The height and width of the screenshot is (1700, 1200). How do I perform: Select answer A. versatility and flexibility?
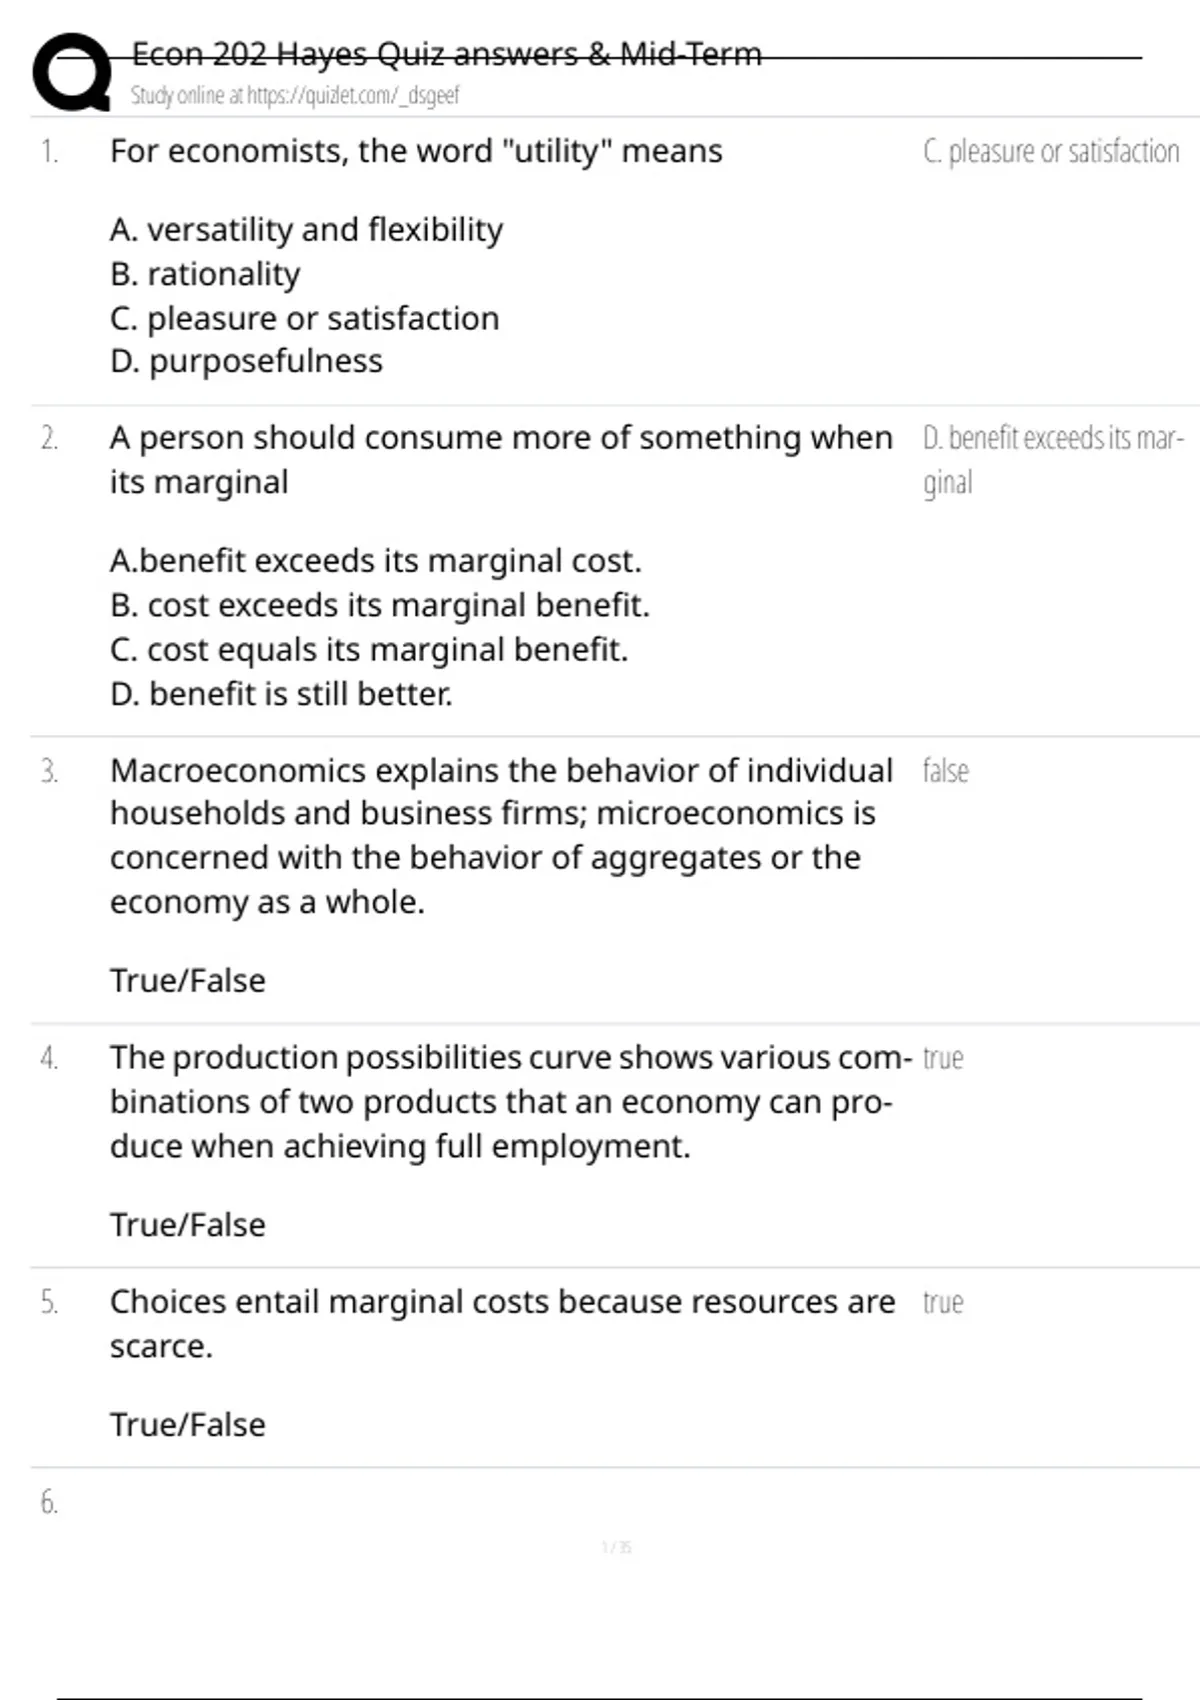pyautogui.click(x=306, y=230)
